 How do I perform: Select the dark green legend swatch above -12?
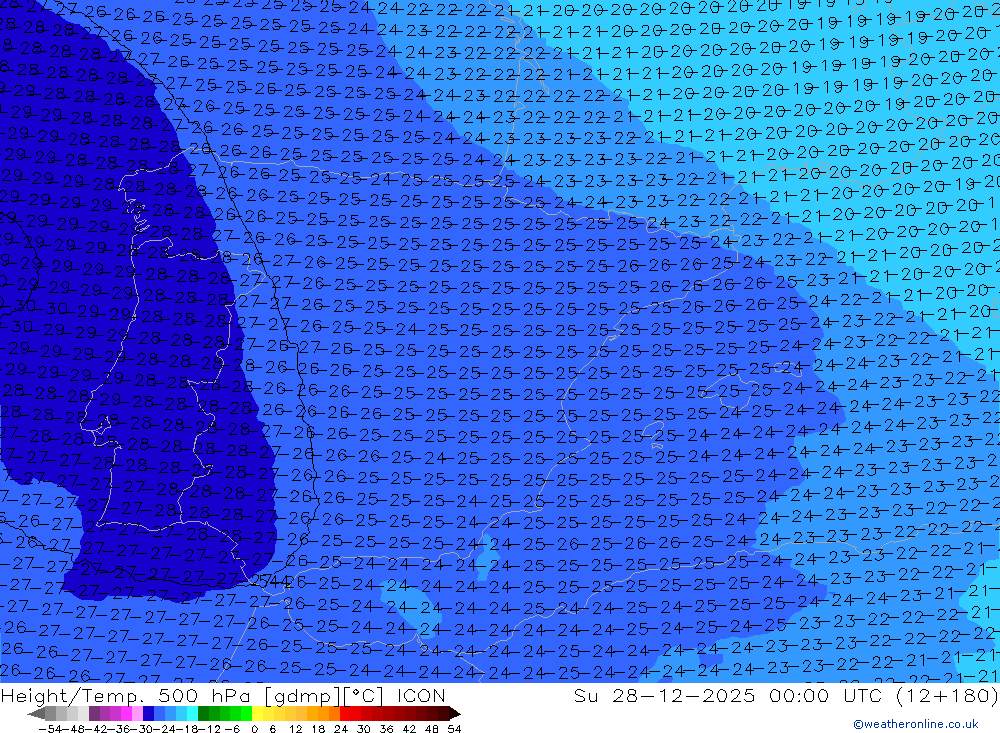203,713
